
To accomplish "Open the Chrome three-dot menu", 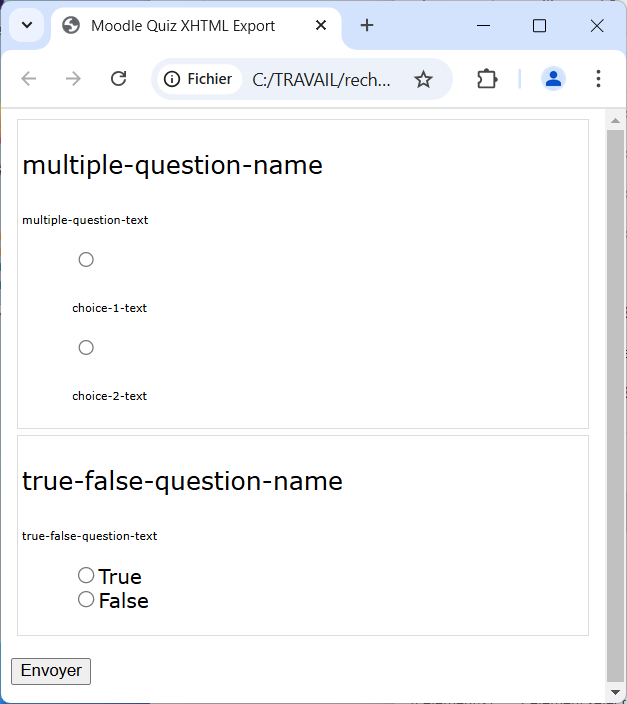I will point(598,79).
